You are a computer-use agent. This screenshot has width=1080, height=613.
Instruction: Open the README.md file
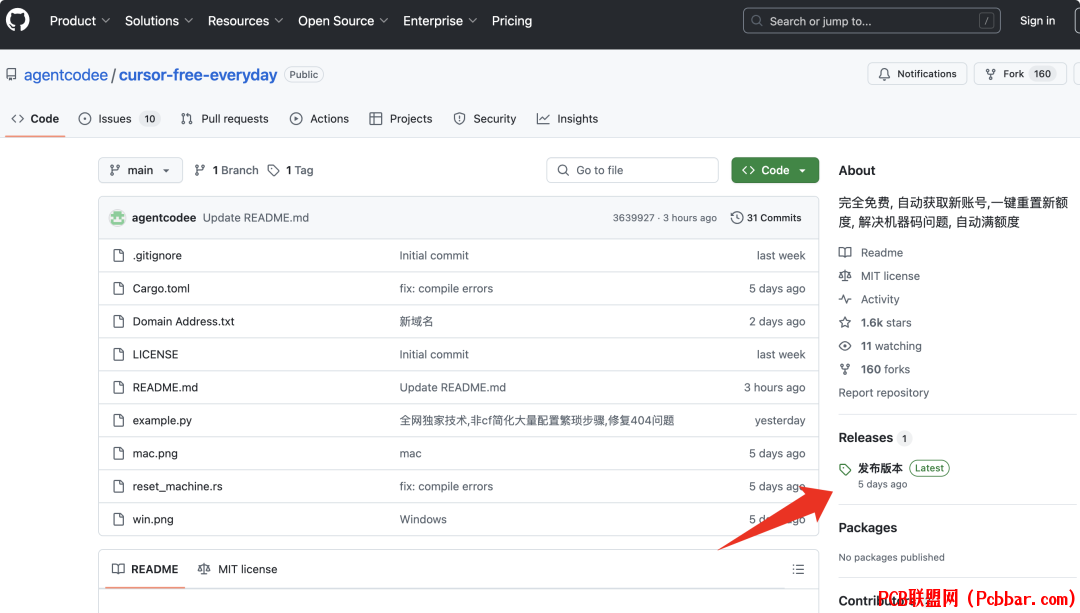tap(165, 388)
